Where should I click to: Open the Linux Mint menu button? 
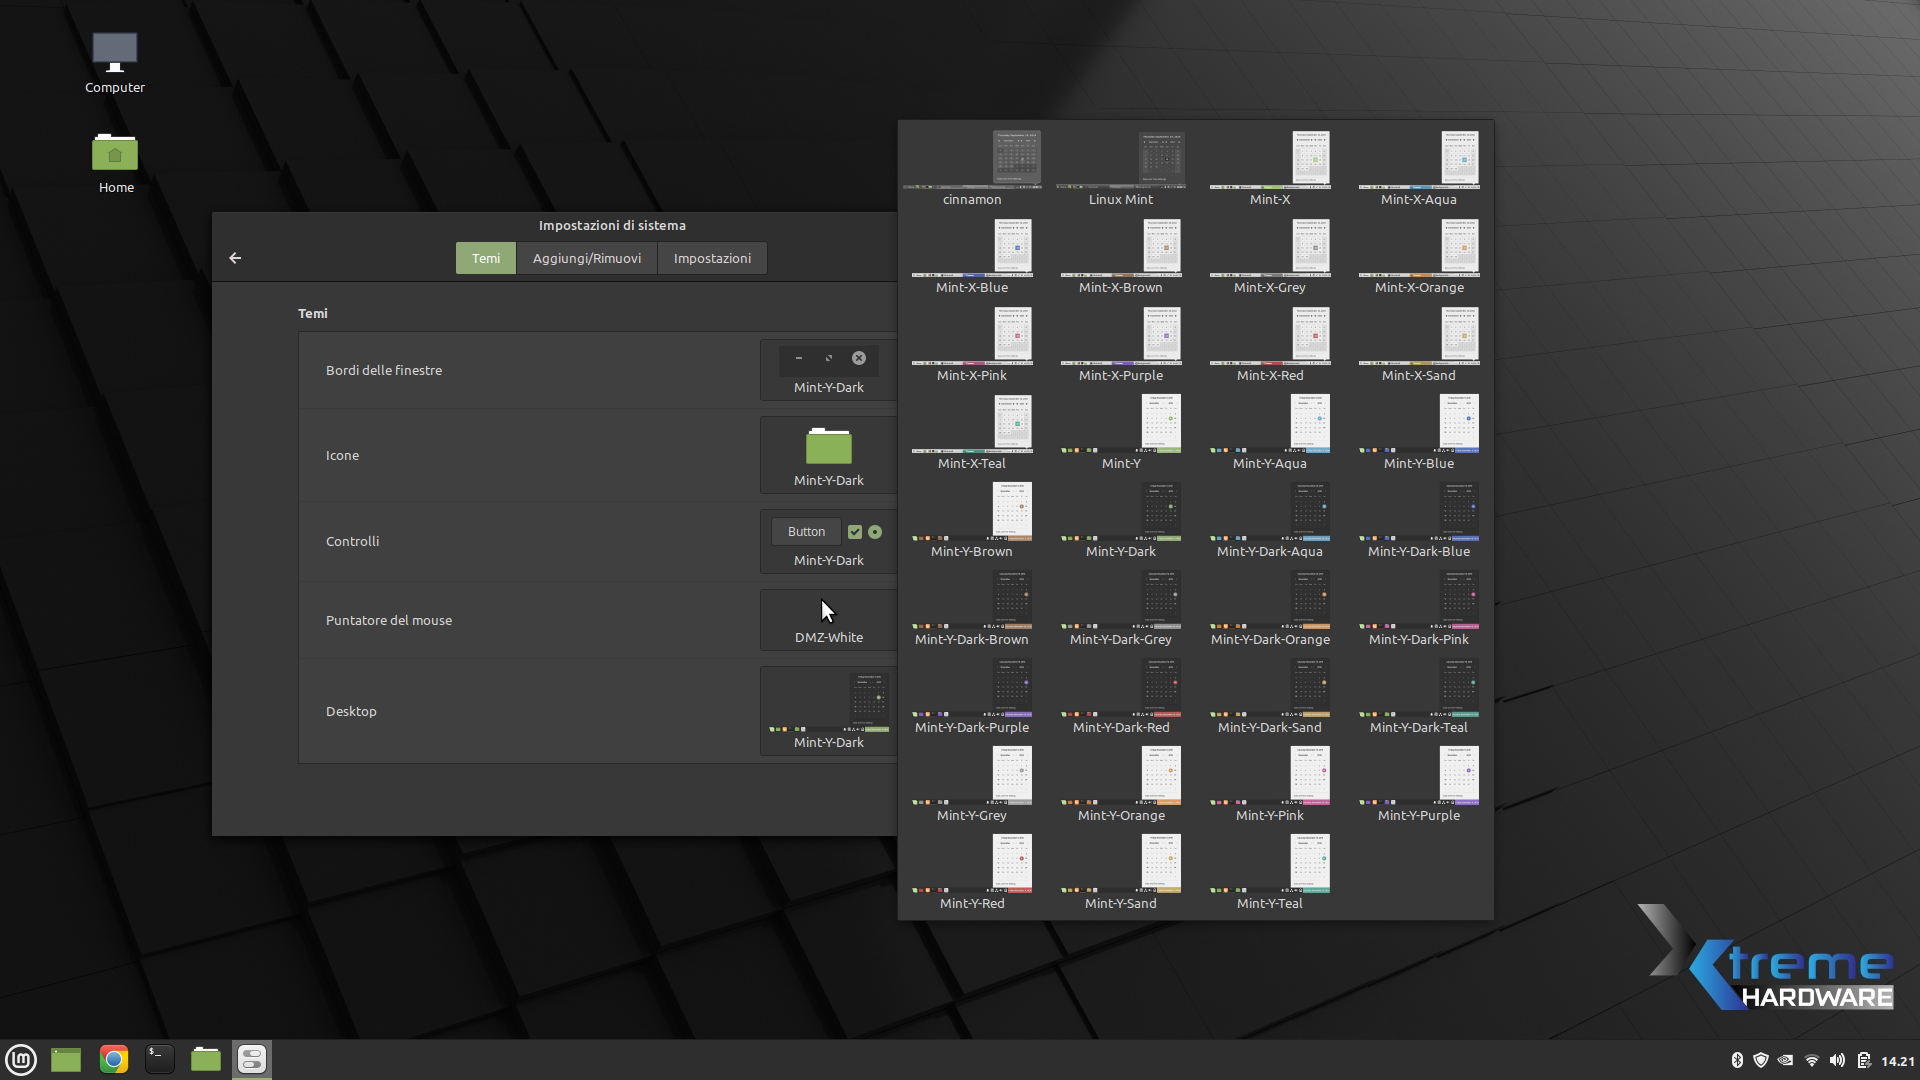click(21, 1059)
